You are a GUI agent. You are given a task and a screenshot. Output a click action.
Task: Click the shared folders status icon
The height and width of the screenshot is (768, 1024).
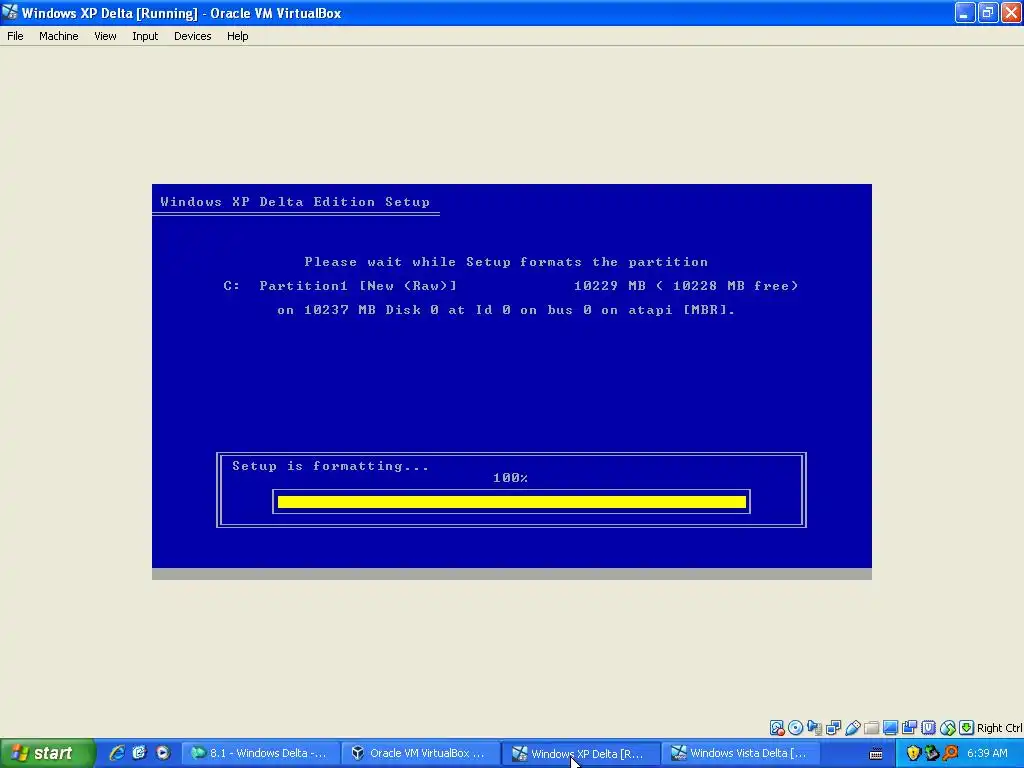coord(871,728)
